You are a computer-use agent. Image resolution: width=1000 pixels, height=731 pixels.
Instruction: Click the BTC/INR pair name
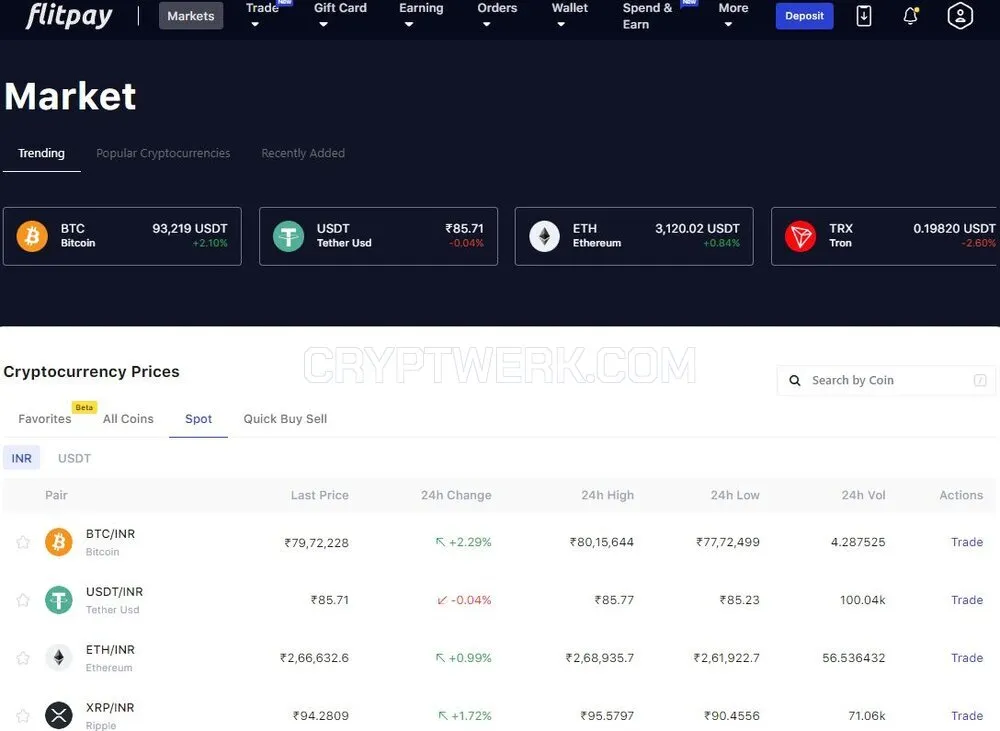[110, 534]
